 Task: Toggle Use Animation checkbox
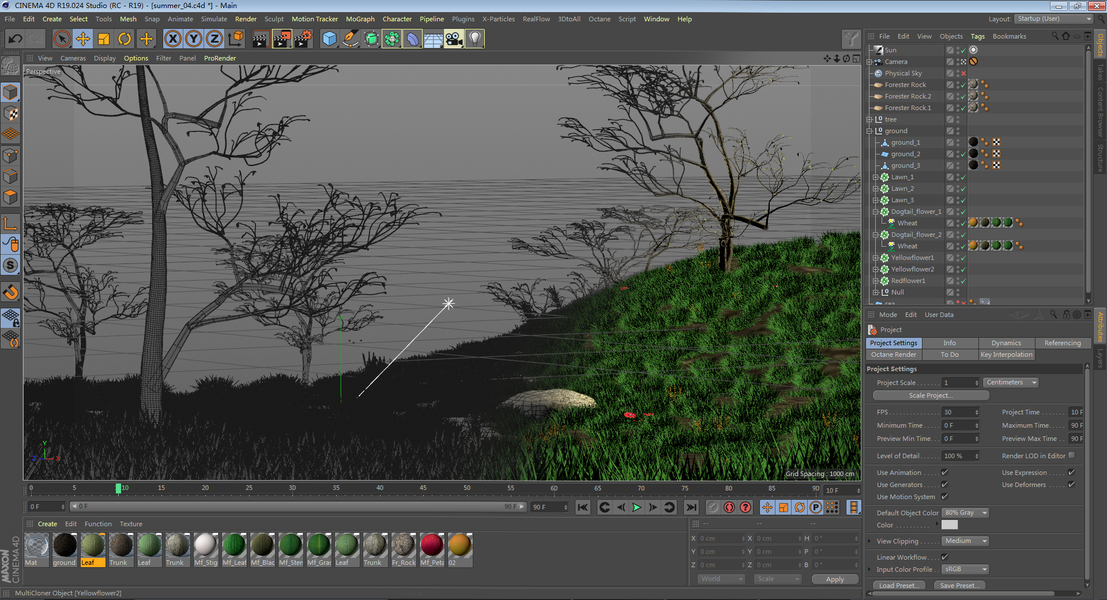(x=945, y=472)
